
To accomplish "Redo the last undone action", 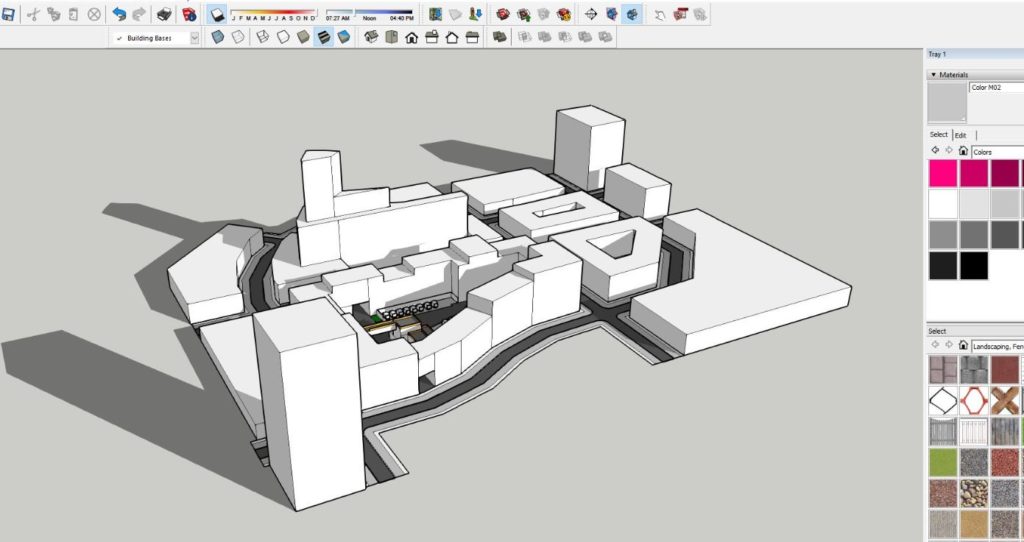I will [139, 14].
